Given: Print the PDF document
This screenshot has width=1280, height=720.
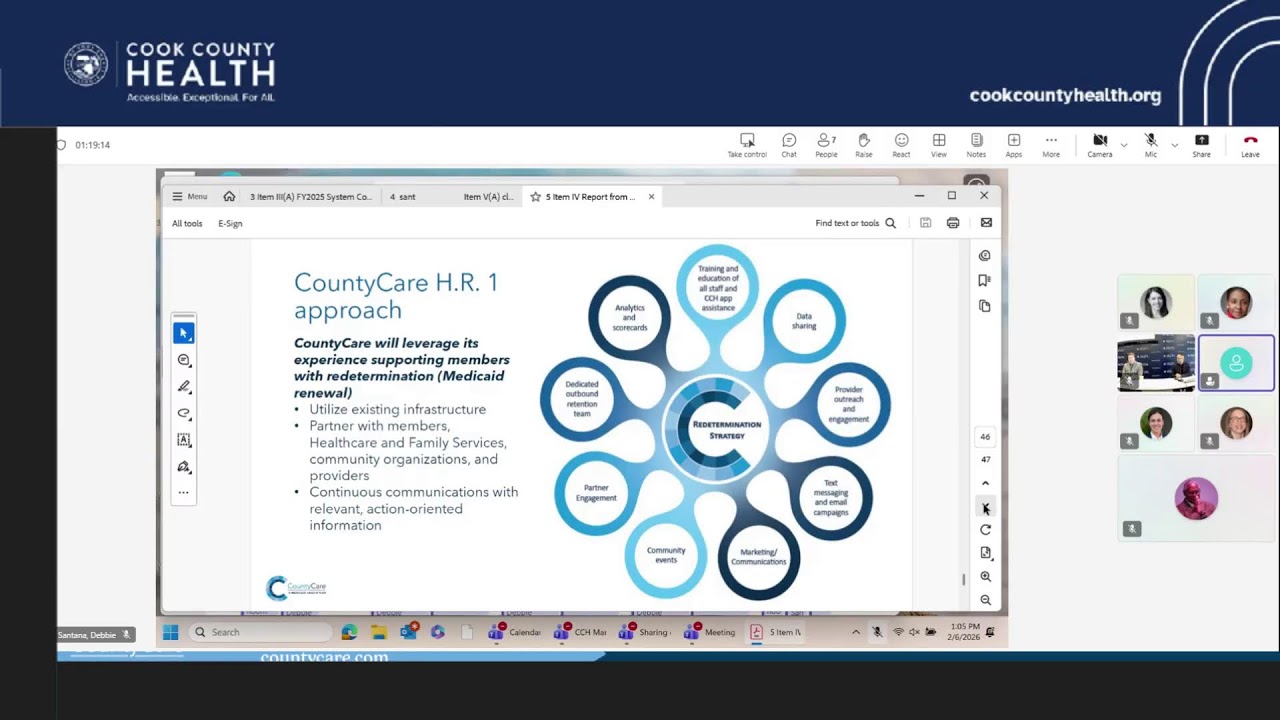Looking at the screenshot, I should click(x=953, y=223).
